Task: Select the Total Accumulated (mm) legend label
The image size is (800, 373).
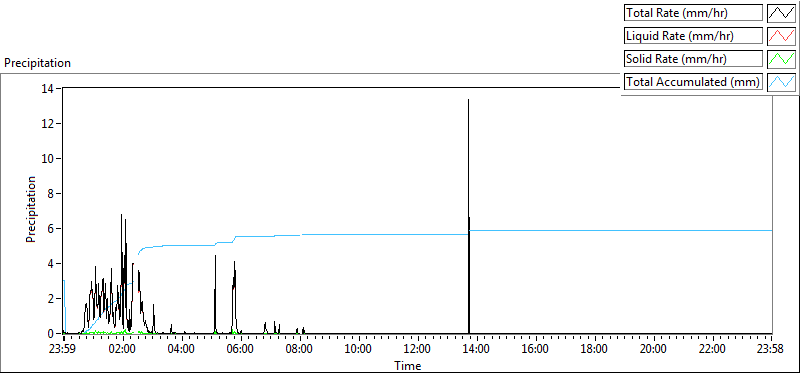Action: [x=693, y=82]
